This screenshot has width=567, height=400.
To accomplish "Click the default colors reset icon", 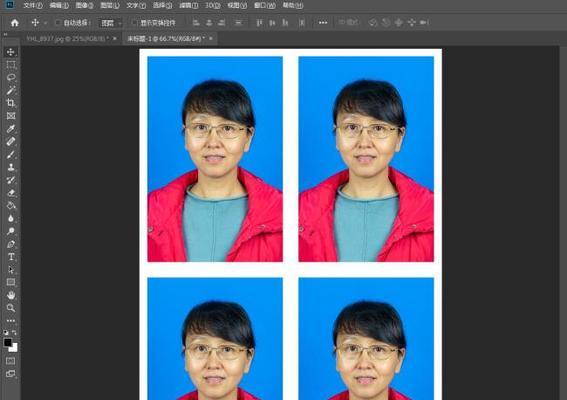I will click(6, 332).
